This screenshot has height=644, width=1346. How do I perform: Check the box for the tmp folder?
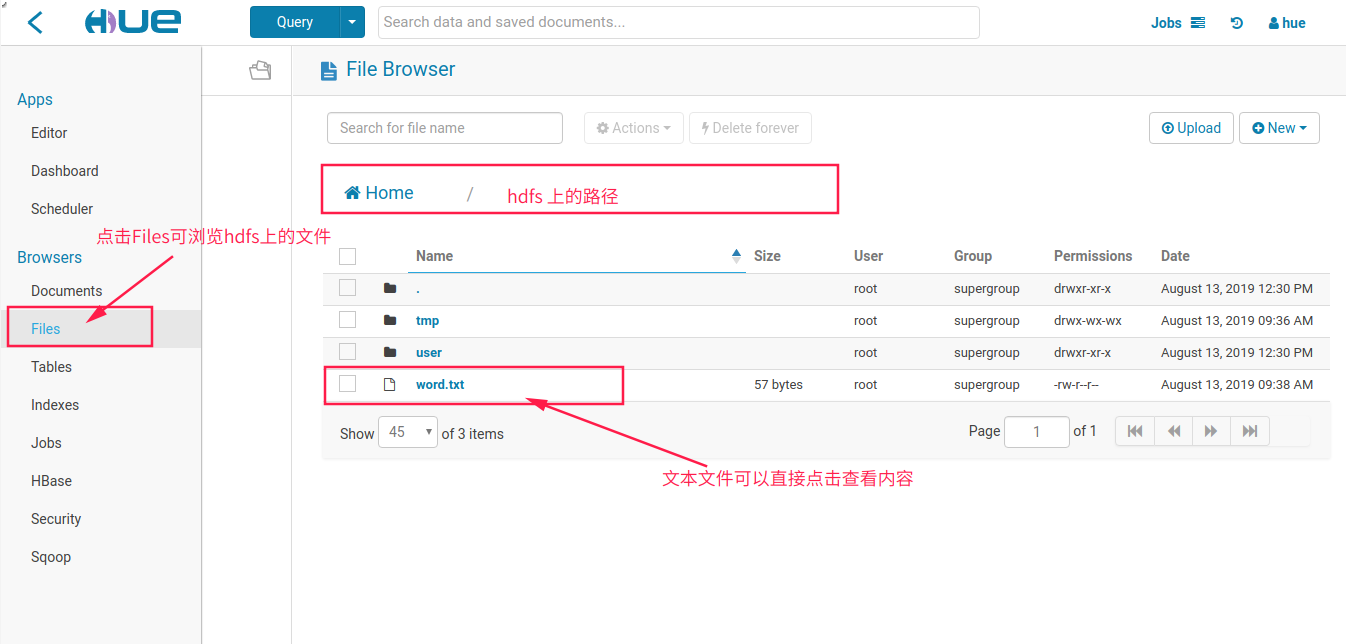(347, 320)
